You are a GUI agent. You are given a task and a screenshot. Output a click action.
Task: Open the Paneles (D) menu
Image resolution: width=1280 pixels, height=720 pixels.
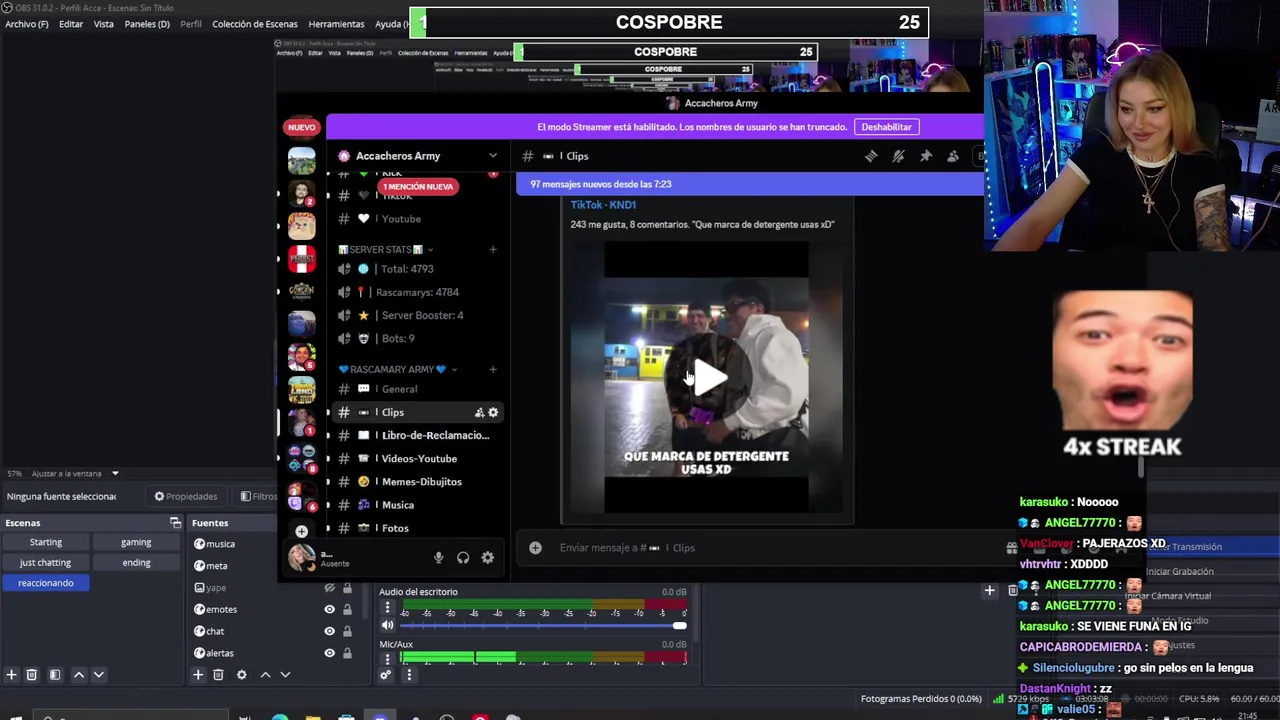pyautogui.click(x=147, y=24)
